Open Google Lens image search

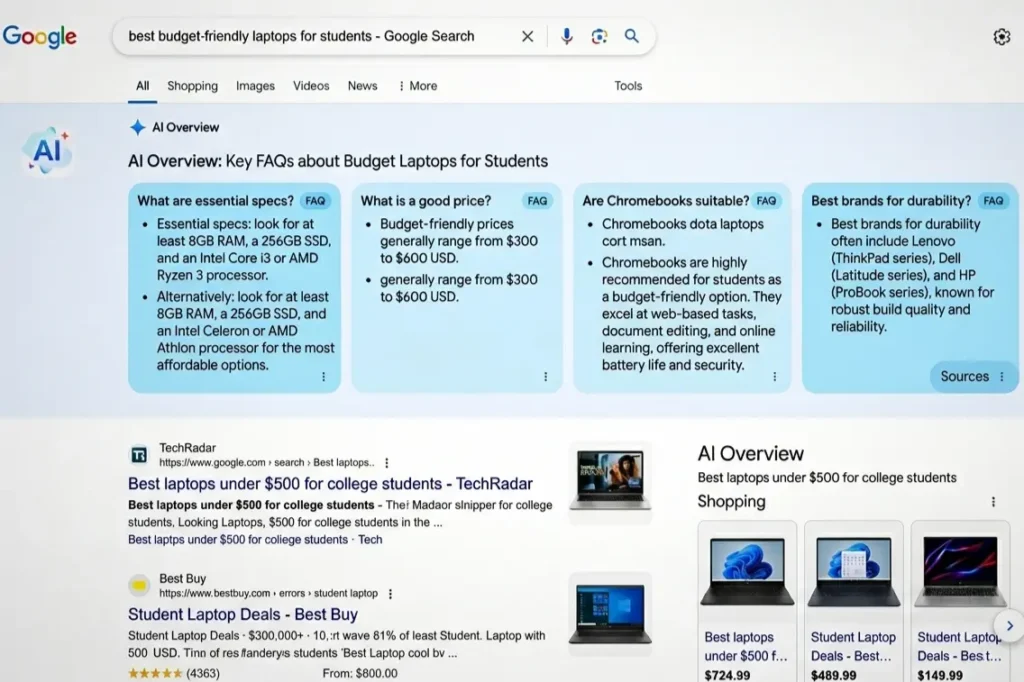(599, 36)
